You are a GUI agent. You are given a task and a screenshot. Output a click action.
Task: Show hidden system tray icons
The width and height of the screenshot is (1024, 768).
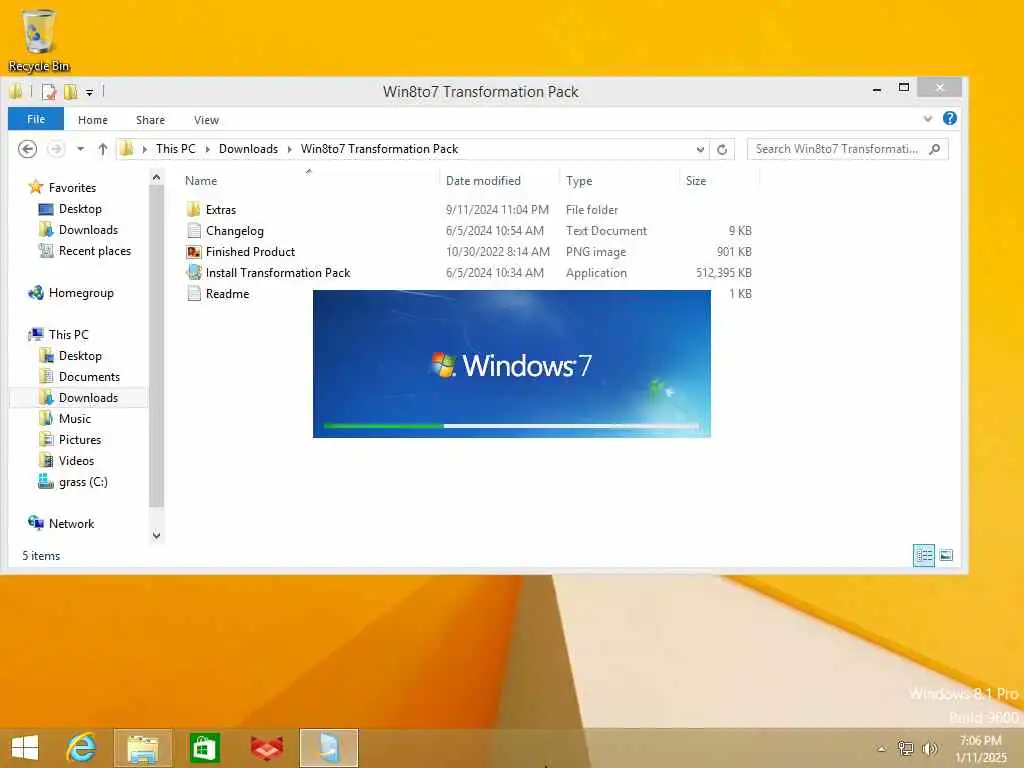(882, 748)
